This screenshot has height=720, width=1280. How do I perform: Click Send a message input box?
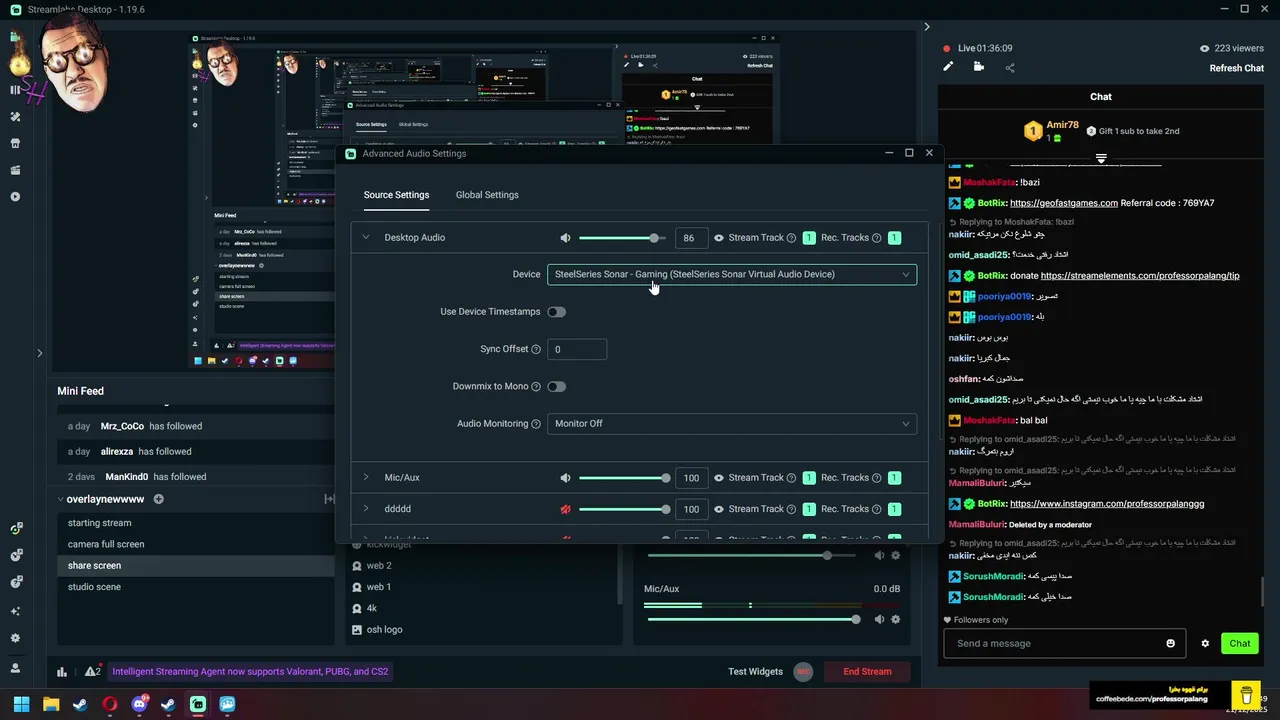coord(1064,643)
